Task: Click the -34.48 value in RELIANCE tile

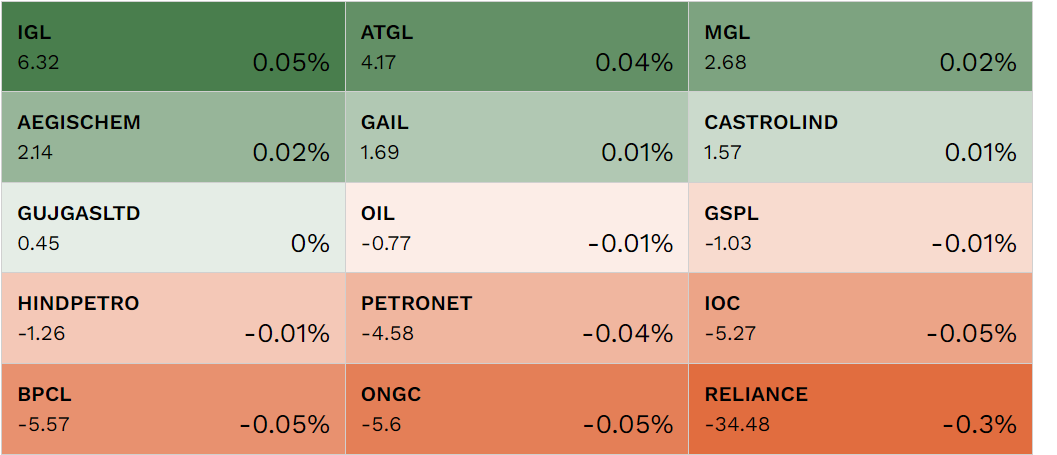Action: [x=737, y=424]
